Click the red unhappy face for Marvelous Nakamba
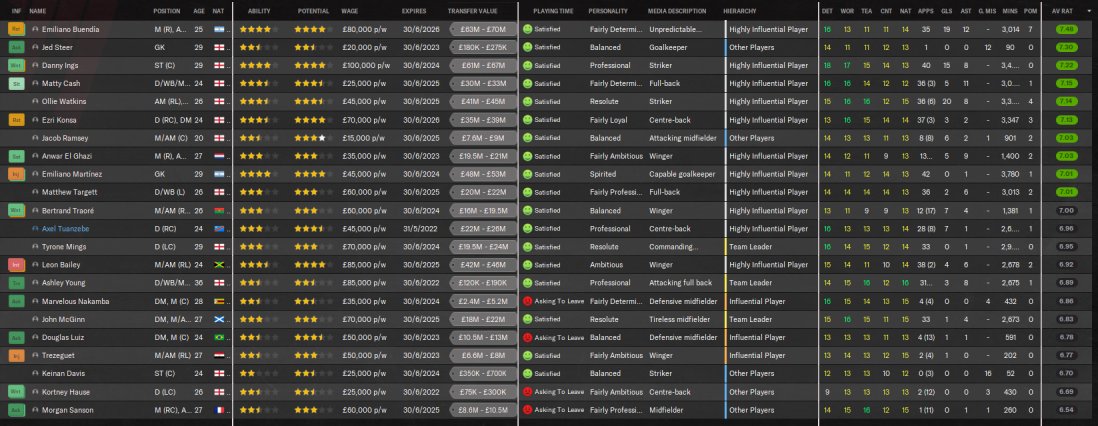Image resolution: width=1098 pixels, height=426 pixels. point(527,301)
